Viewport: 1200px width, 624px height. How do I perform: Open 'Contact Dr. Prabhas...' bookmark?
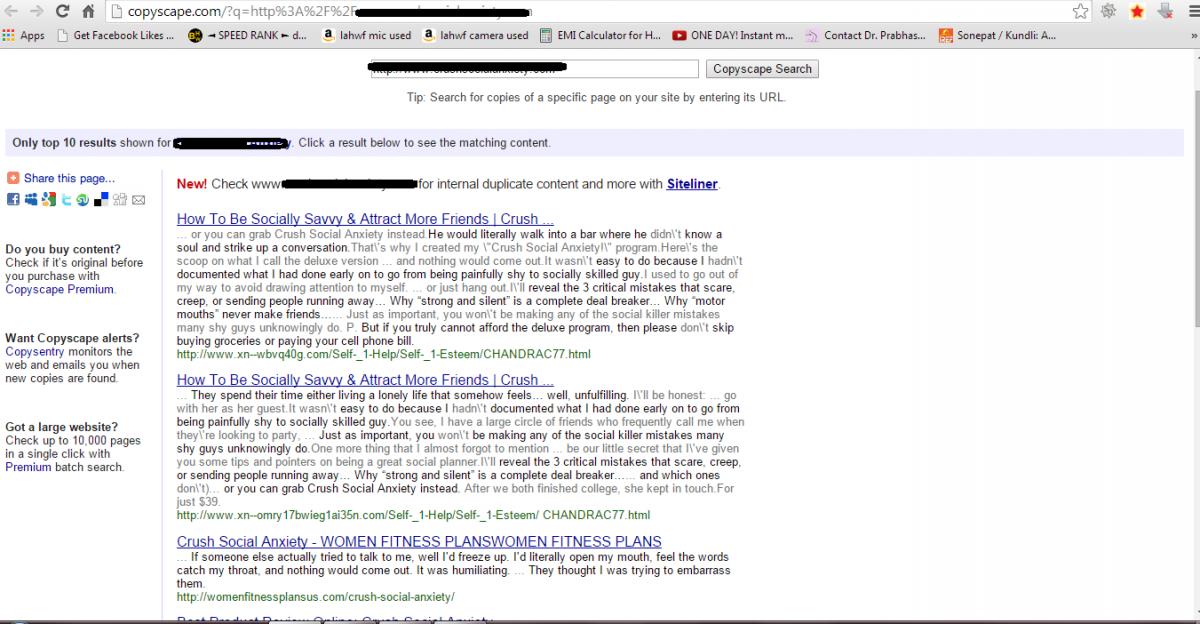pos(866,35)
